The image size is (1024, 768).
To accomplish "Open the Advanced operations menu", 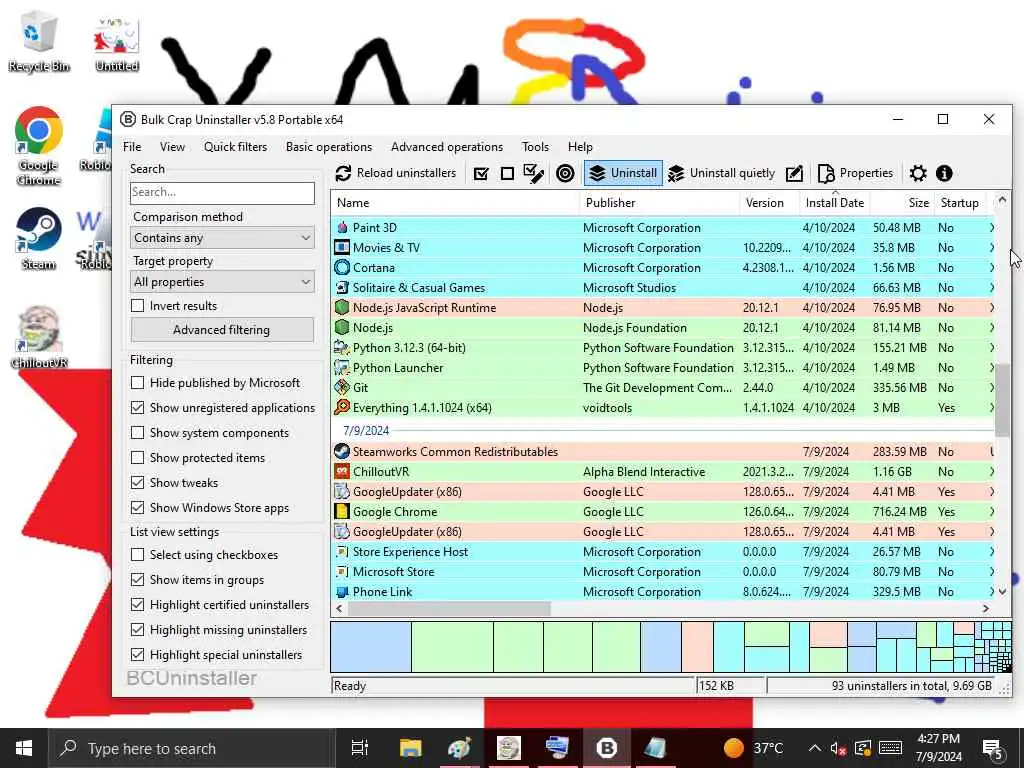I will (x=447, y=146).
